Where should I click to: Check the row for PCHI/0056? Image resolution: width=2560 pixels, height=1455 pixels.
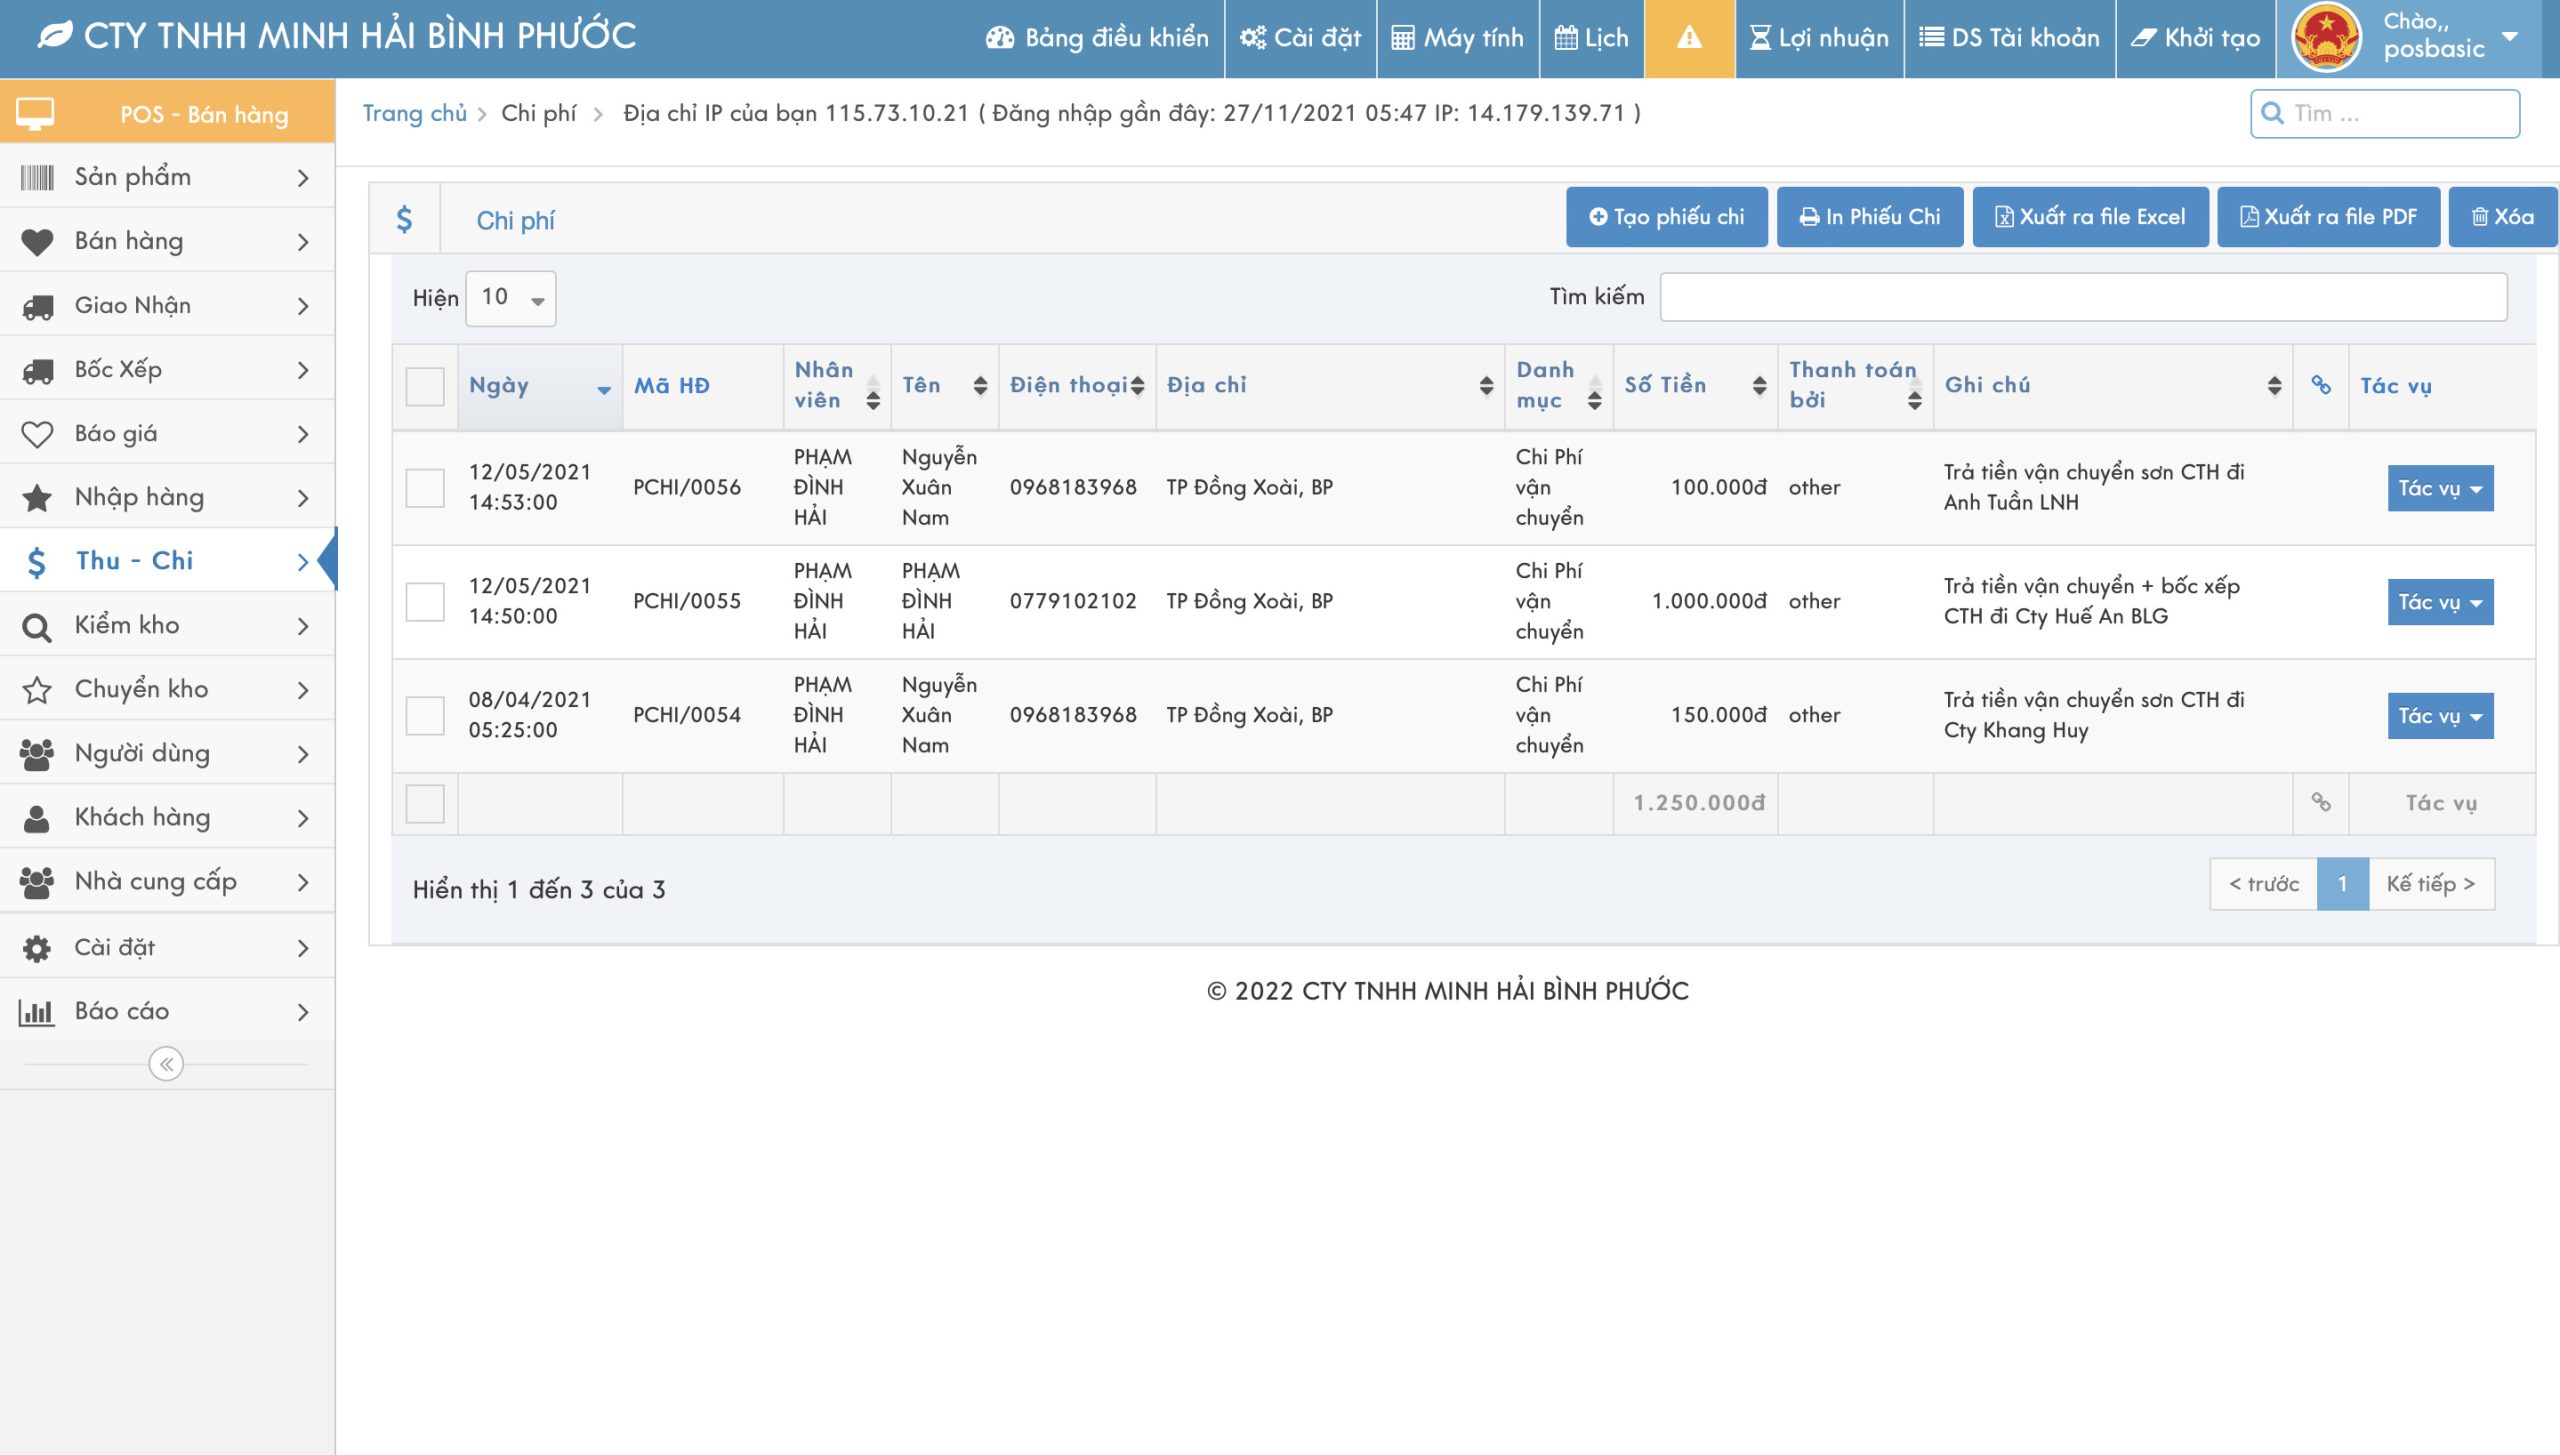click(x=425, y=488)
